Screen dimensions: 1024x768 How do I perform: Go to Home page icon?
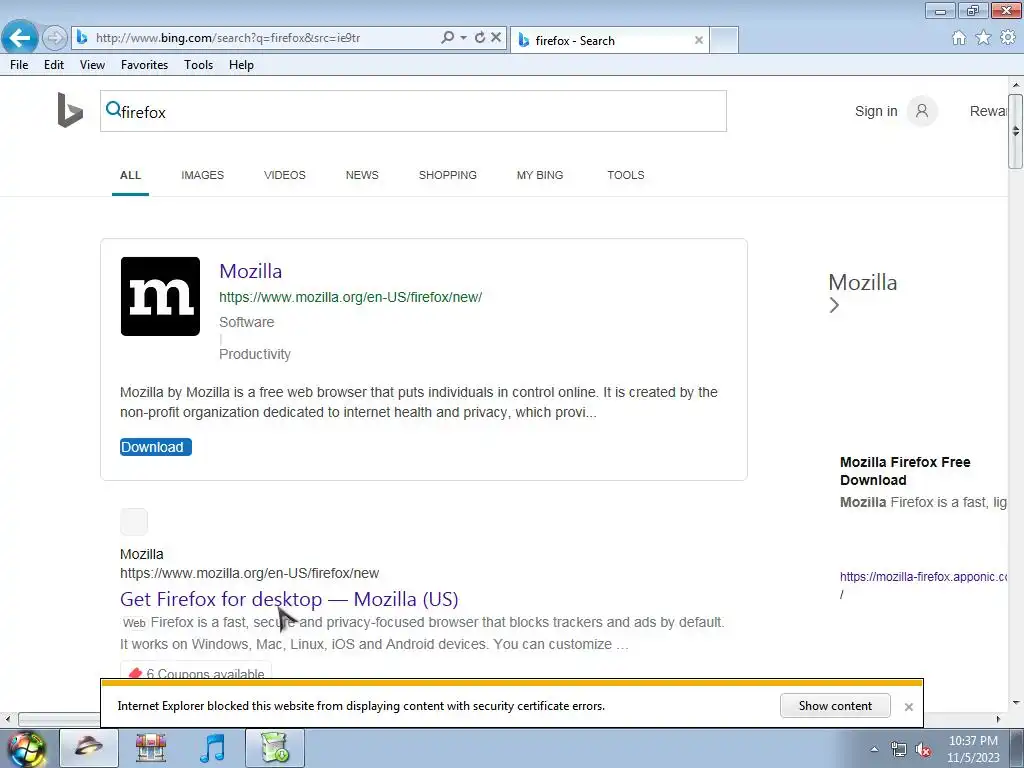tap(959, 38)
